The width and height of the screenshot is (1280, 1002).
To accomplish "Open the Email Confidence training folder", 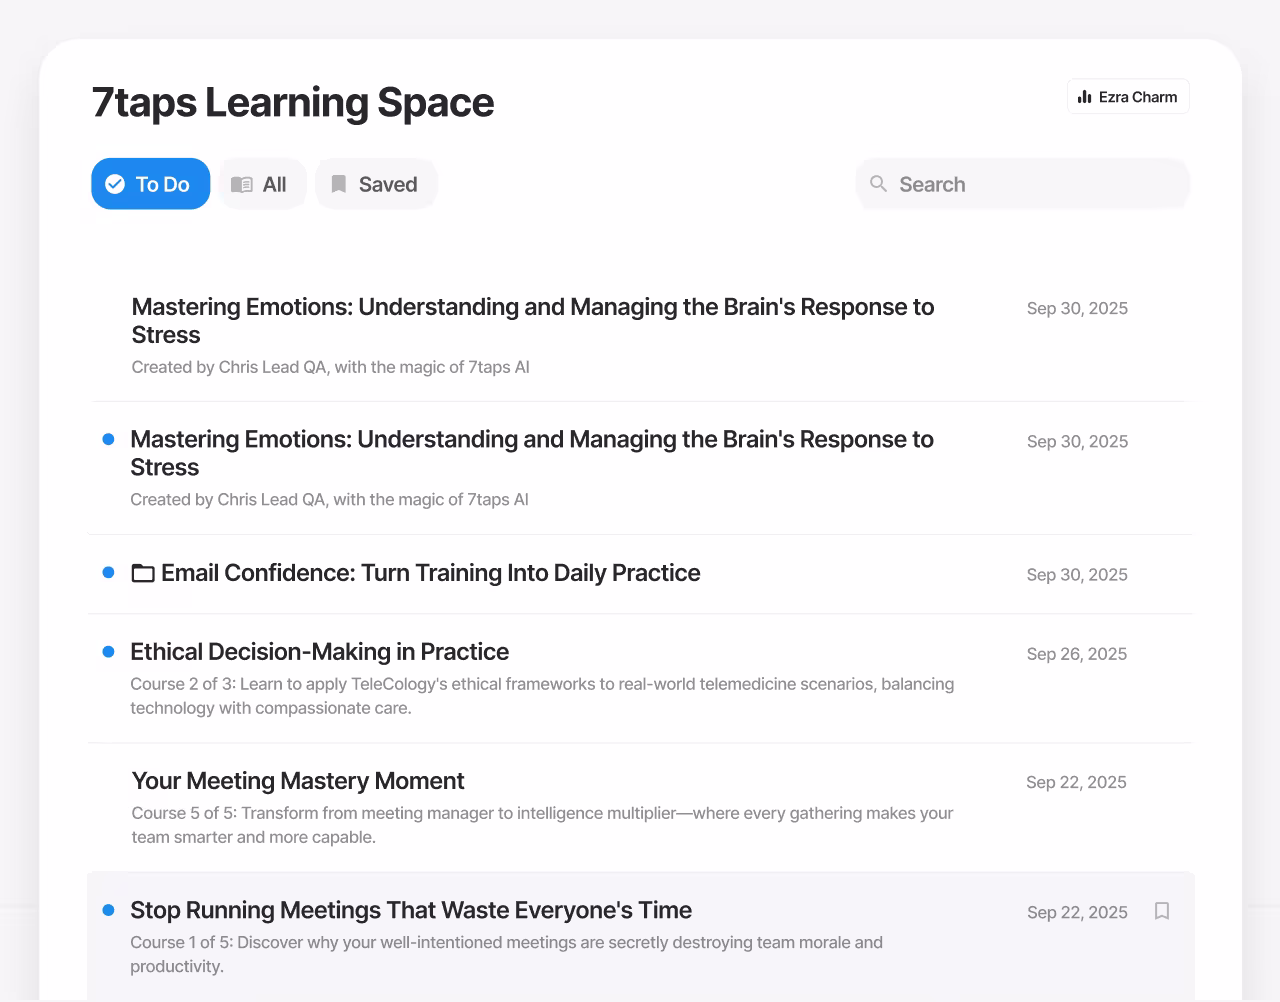I will 430,573.
